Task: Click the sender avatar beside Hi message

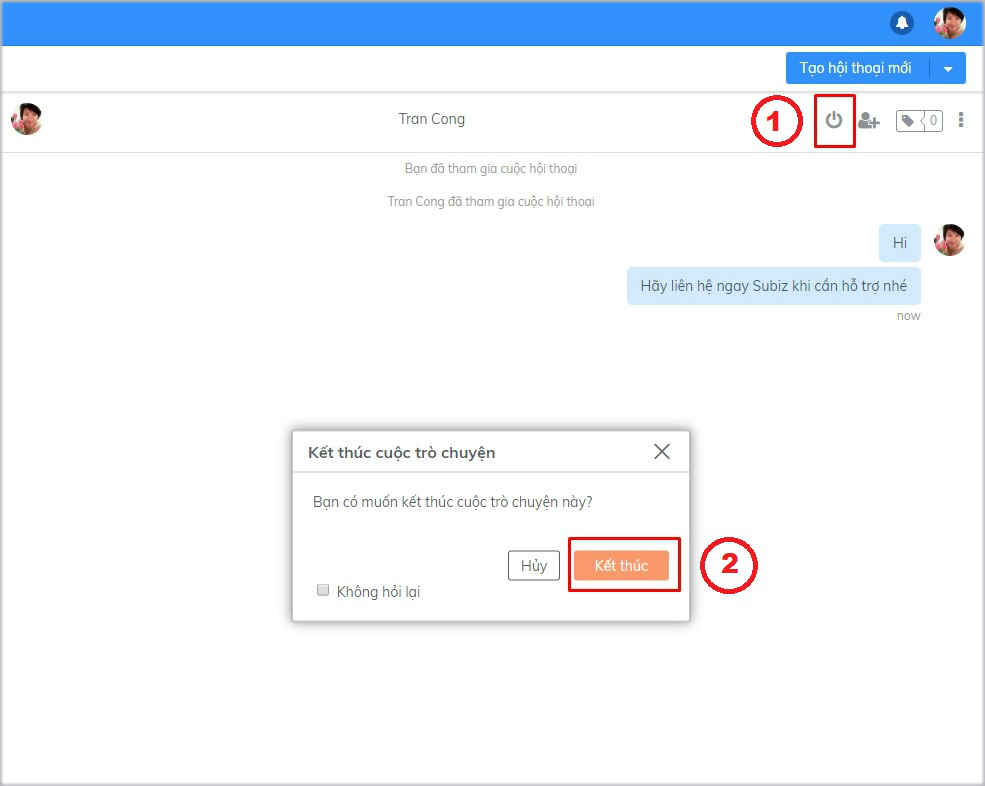Action: pos(949,240)
